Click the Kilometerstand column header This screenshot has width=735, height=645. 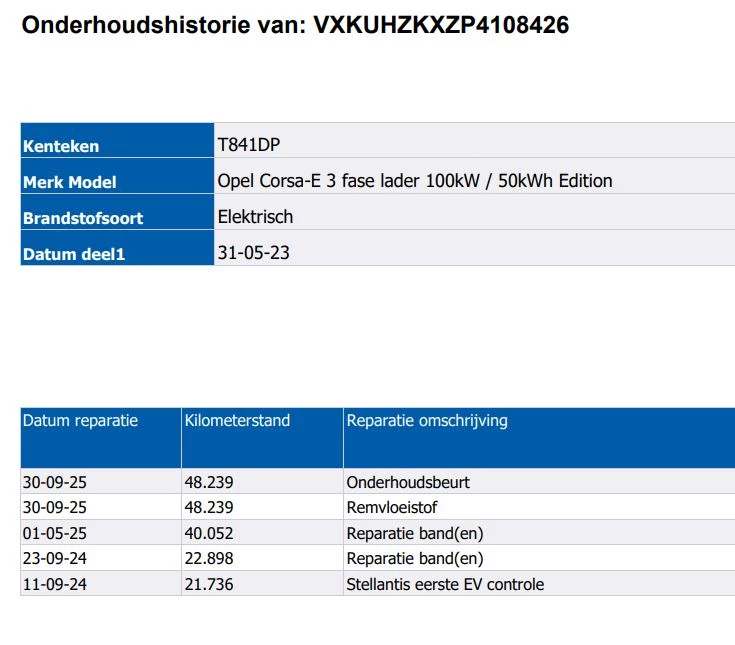tap(262, 438)
